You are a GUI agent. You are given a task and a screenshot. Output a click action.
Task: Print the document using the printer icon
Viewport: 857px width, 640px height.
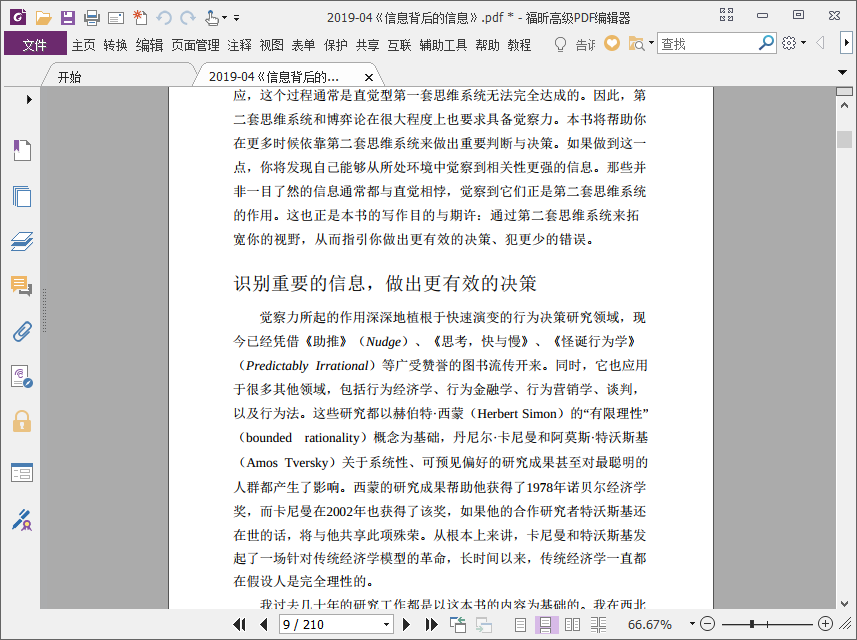92,18
